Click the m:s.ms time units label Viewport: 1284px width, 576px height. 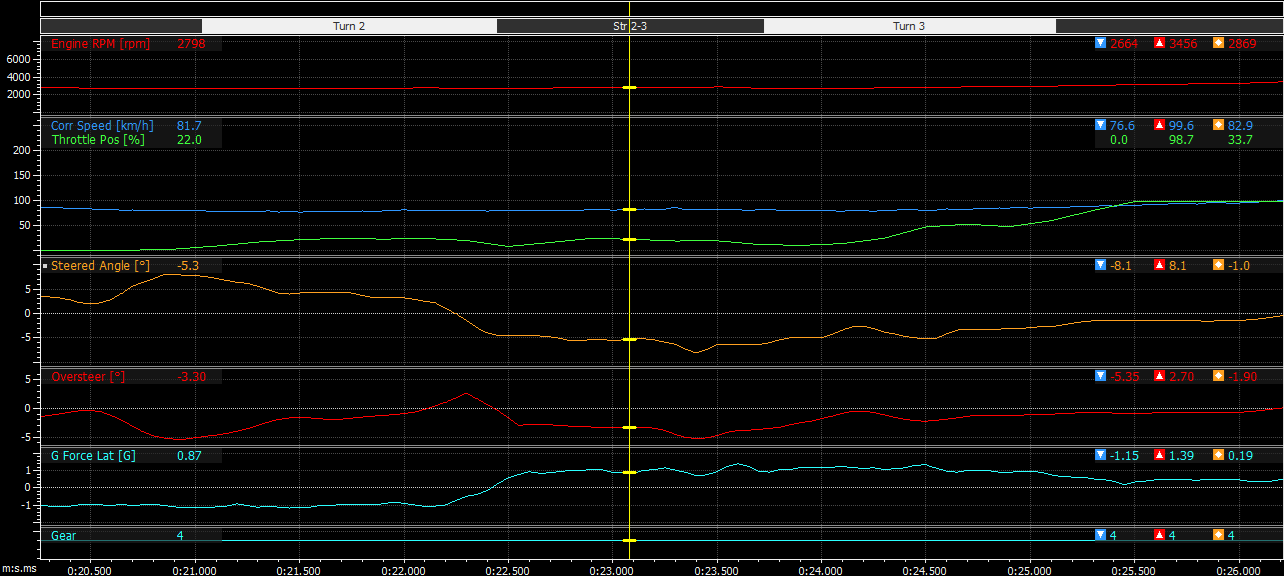point(19,568)
